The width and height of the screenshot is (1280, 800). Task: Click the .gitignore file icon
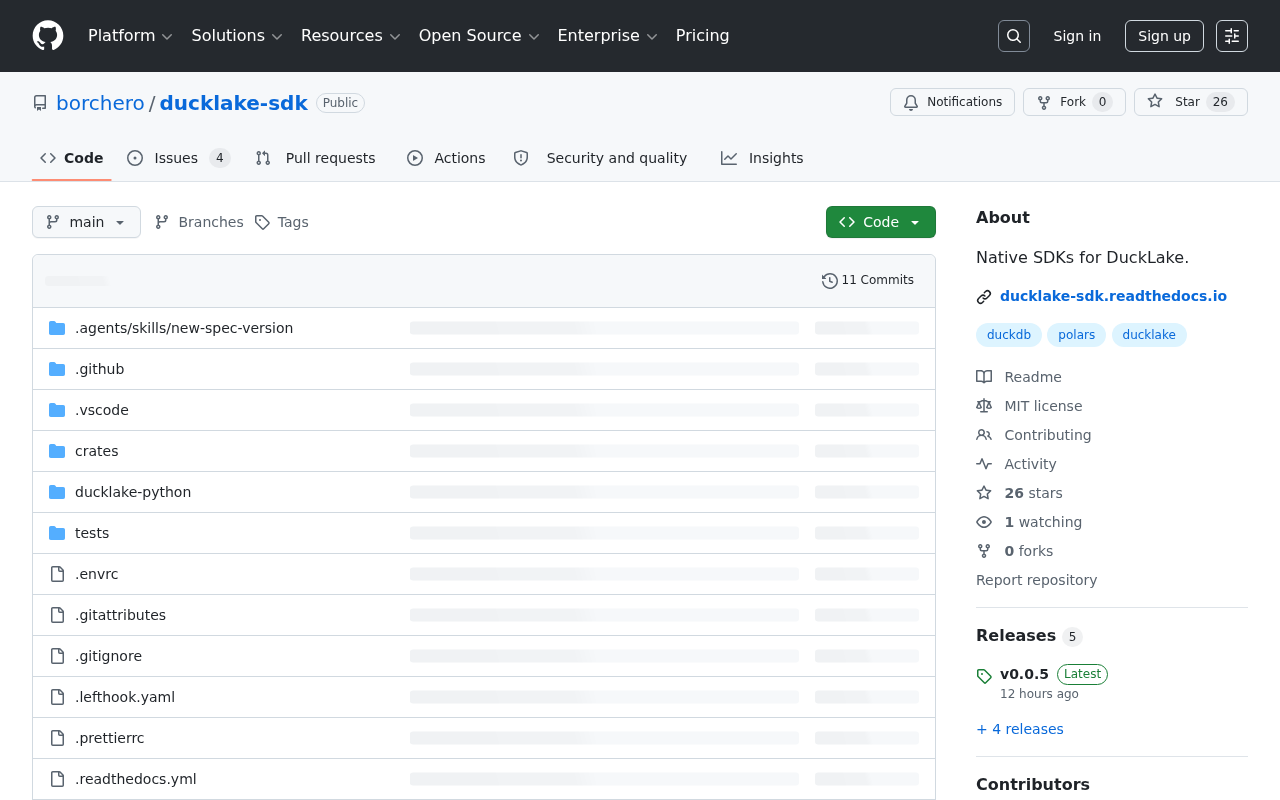57,656
